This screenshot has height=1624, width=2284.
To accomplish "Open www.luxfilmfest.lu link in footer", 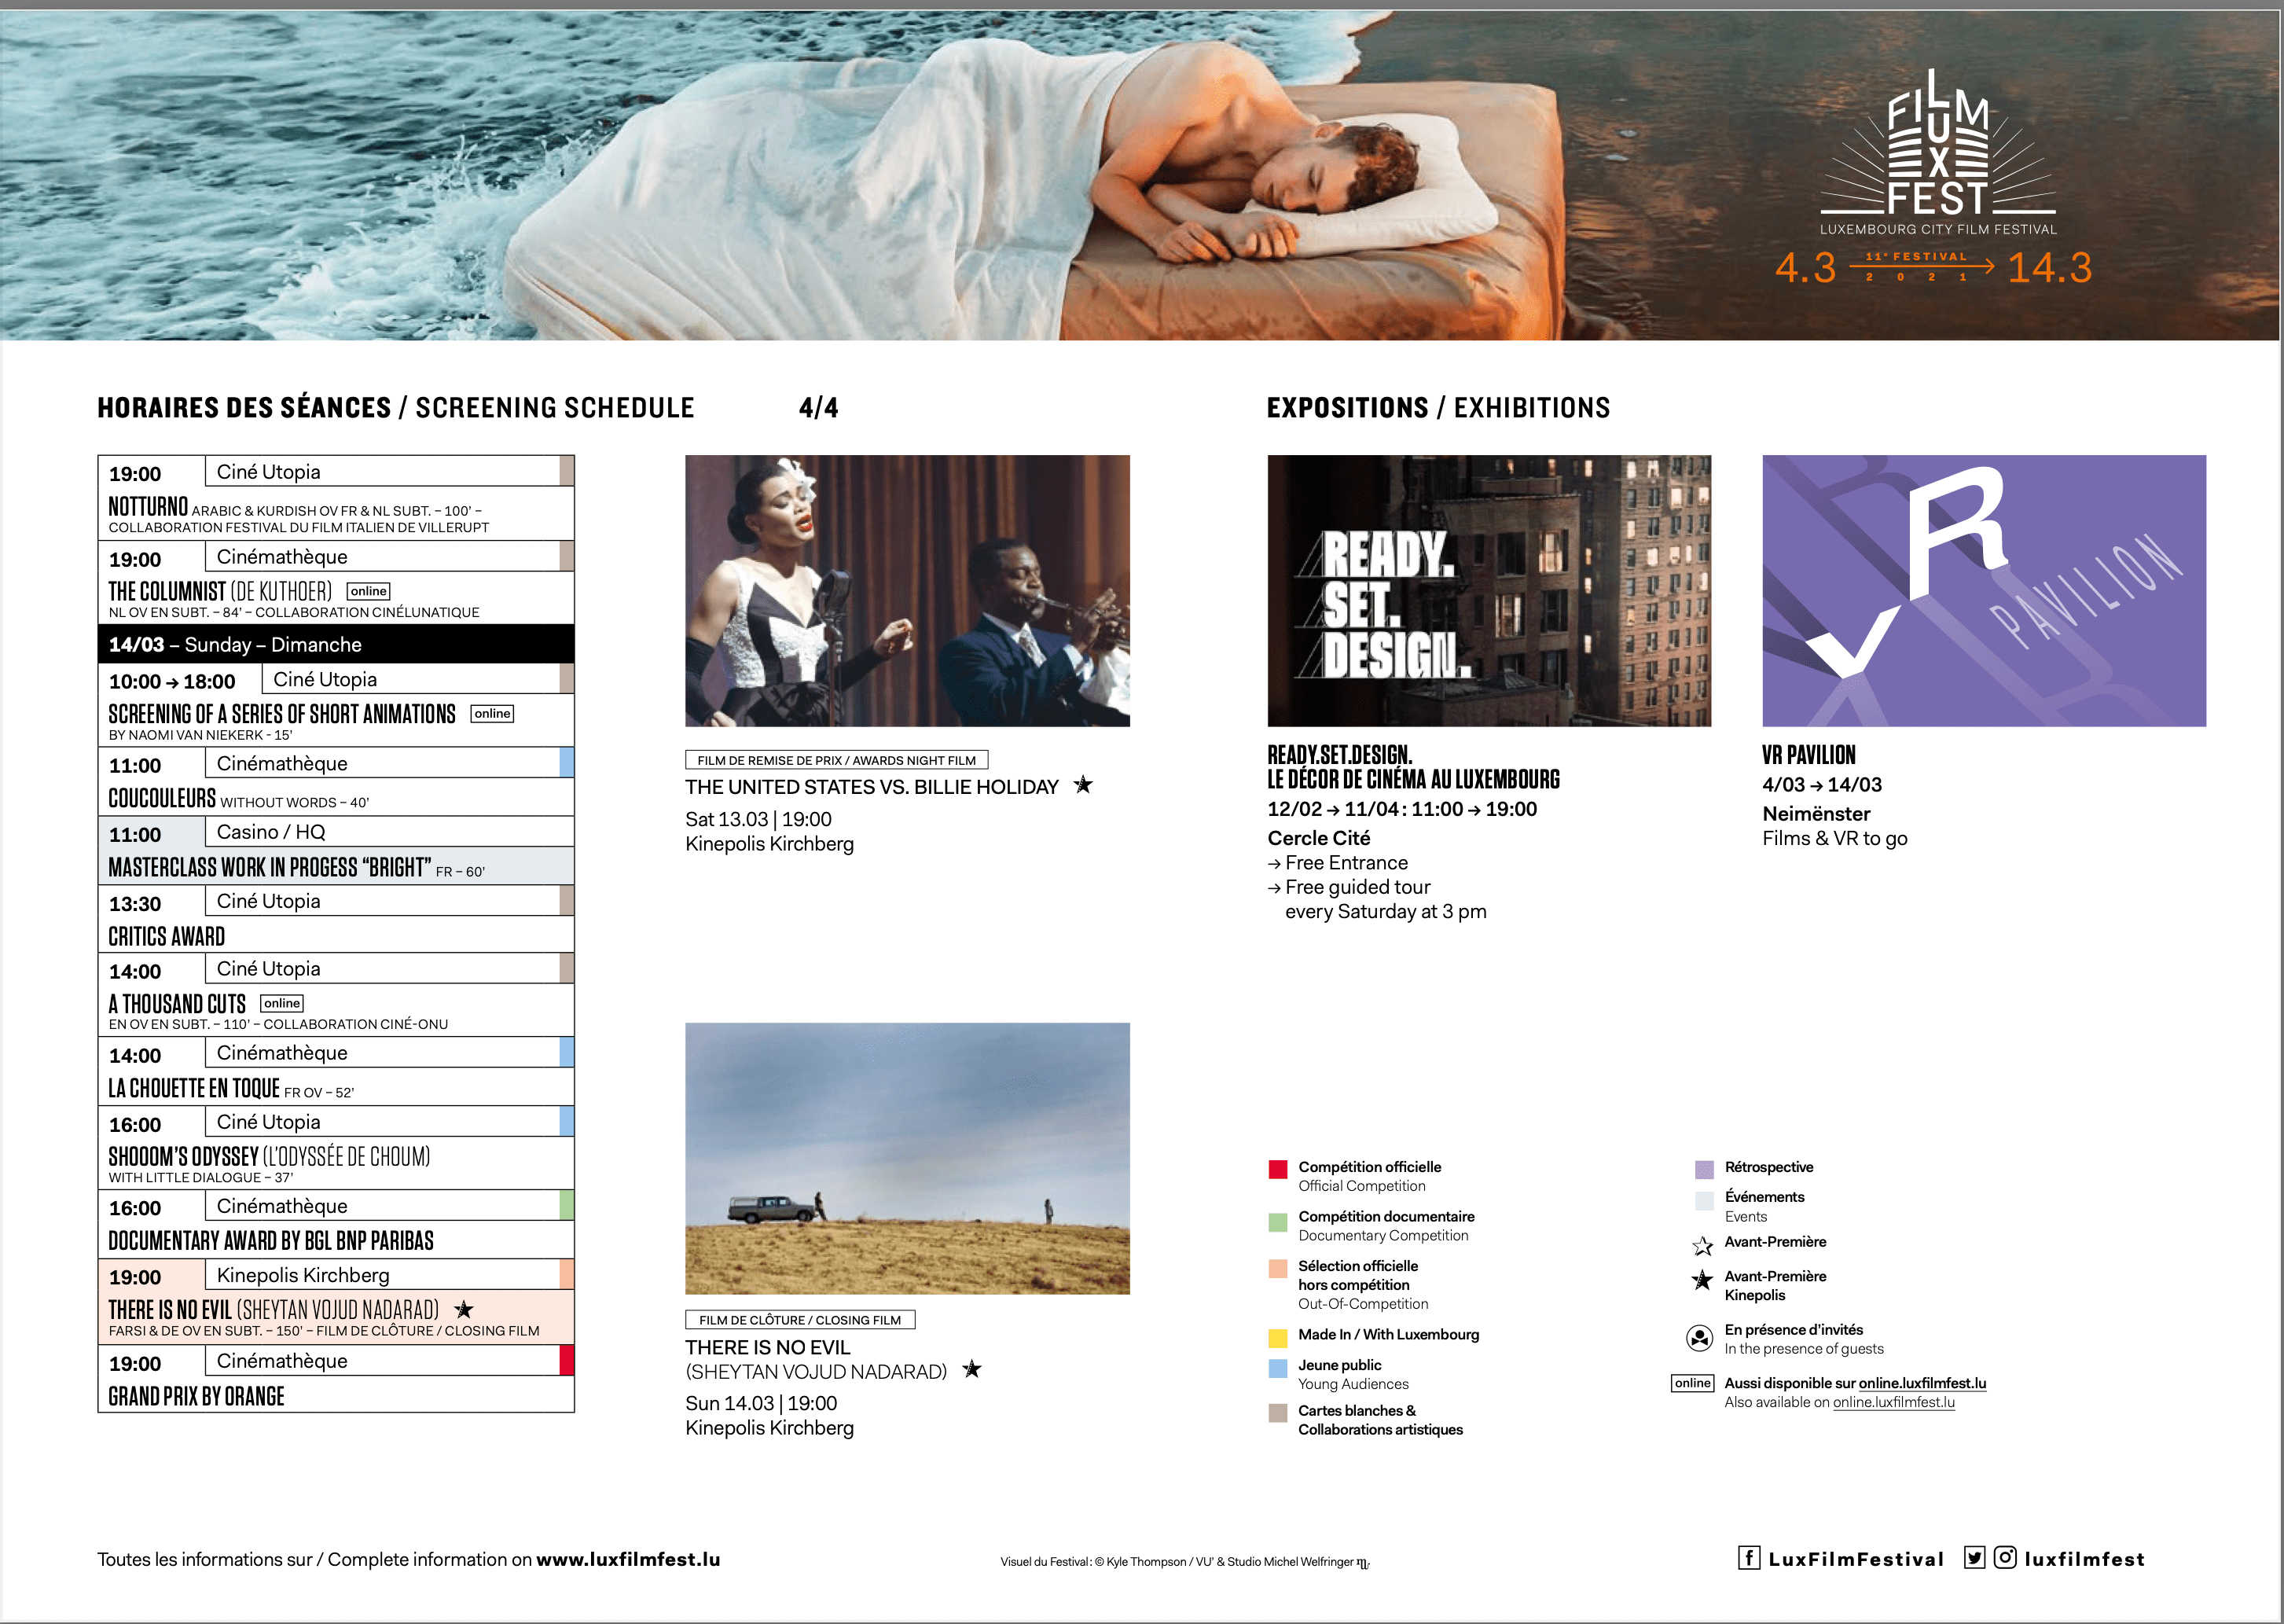I will [628, 1559].
